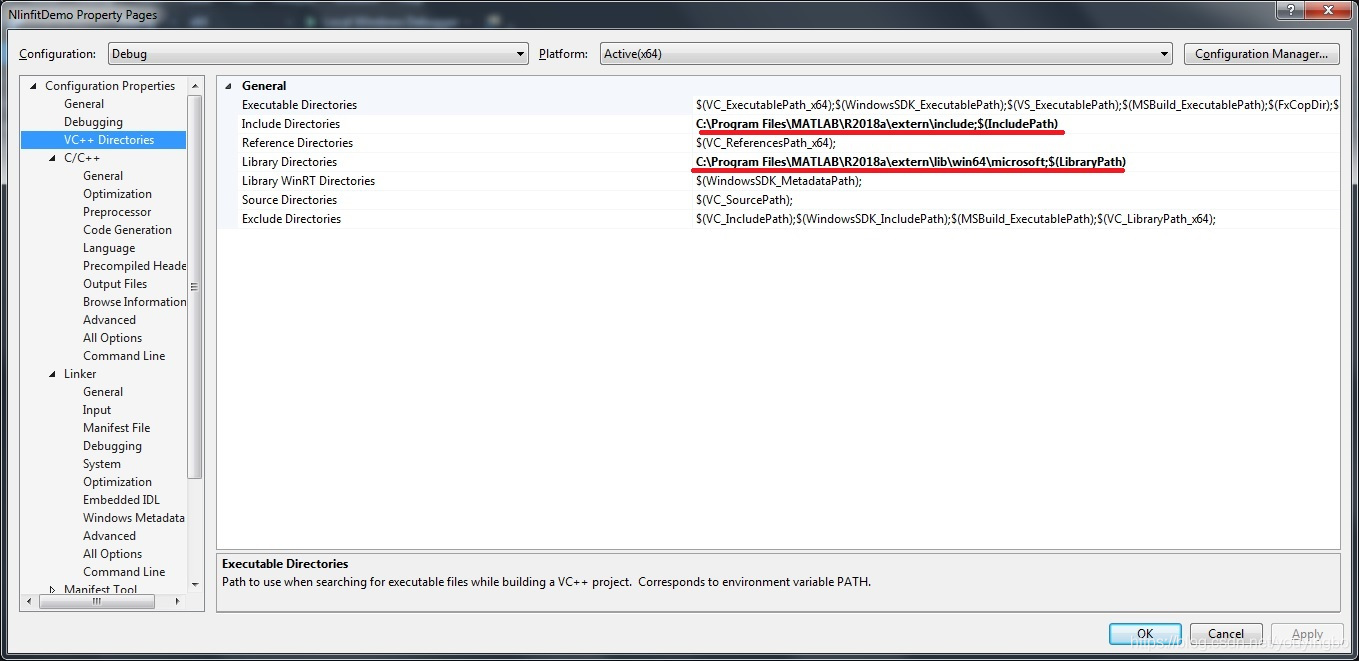Click the tree horizontal scrollbar right arrow
Image resolution: width=1359 pixels, height=661 pixels.
[178, 602]
